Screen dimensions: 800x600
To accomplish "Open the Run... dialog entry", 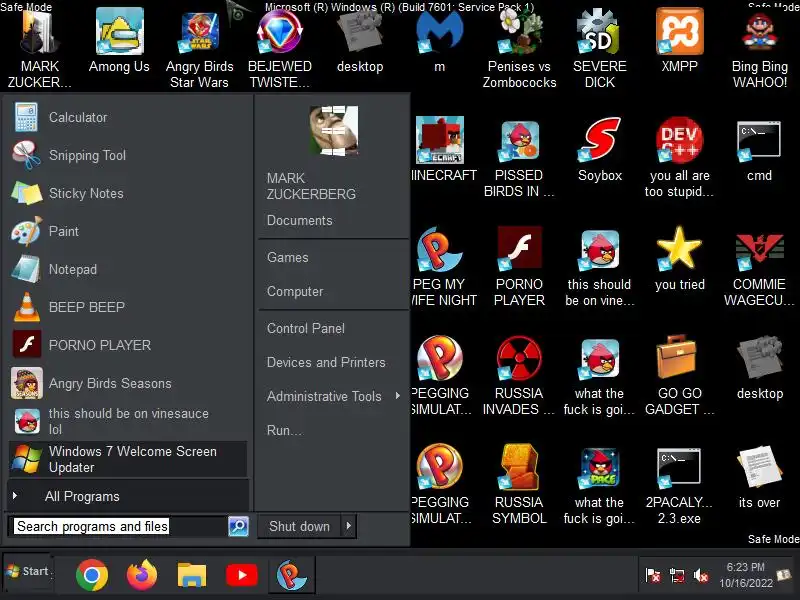I will [284, 430].
